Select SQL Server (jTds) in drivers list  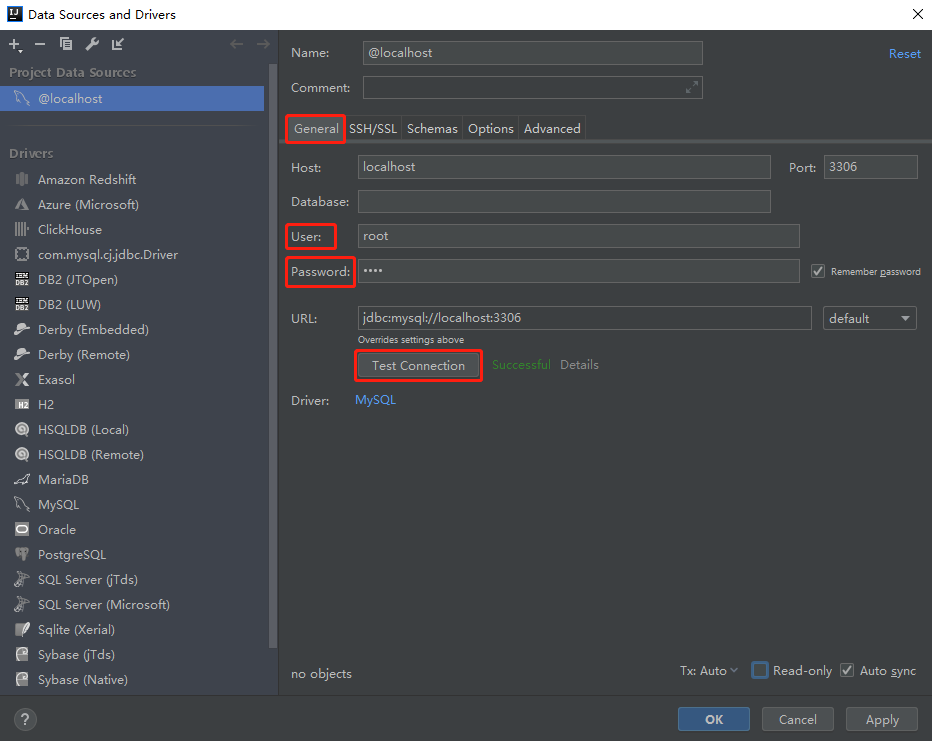tap(87, 579)
